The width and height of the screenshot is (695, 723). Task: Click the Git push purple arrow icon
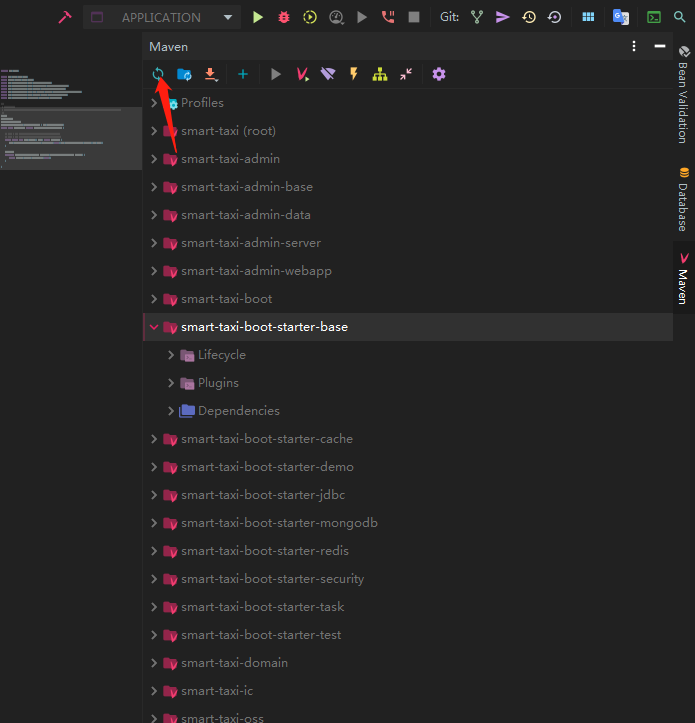tap(502, 18)
